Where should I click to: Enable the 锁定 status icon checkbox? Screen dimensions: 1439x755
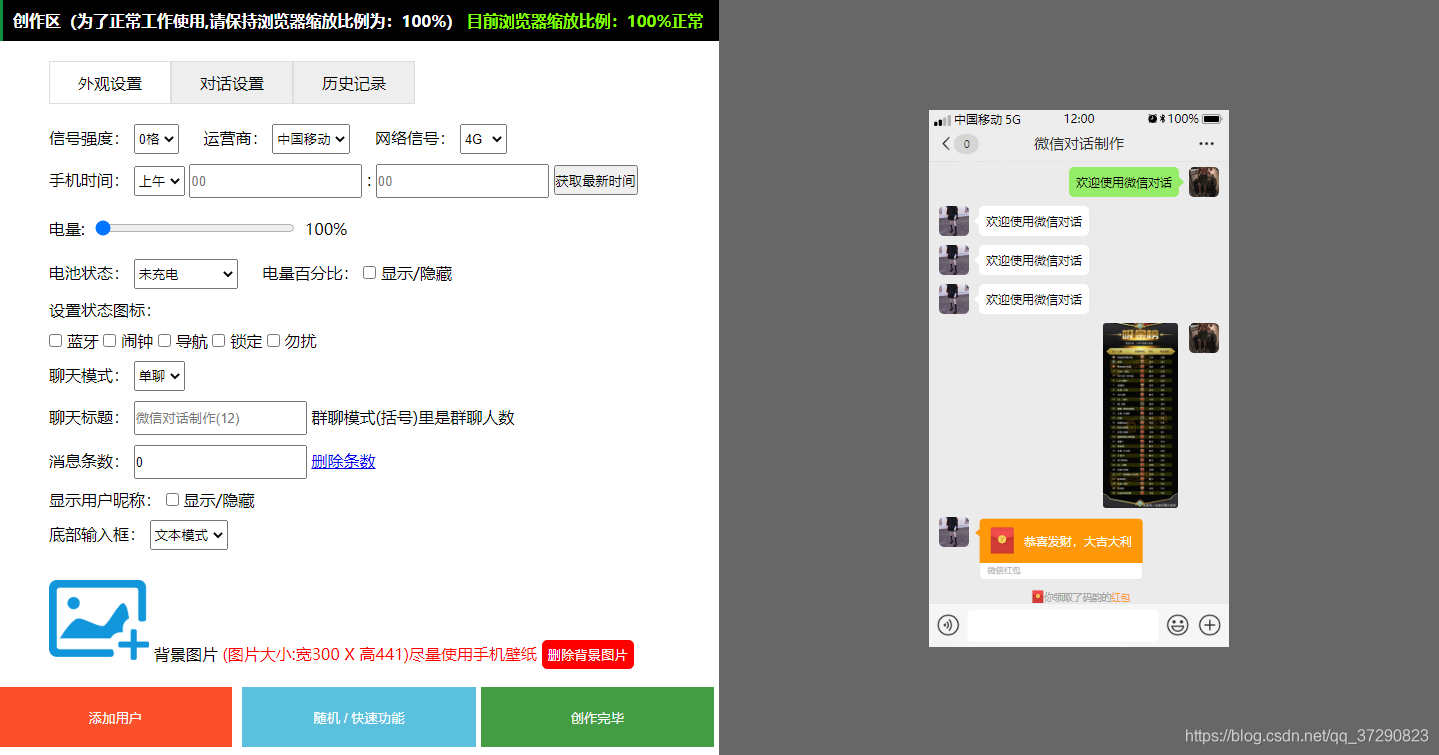[x=219, y=341]
